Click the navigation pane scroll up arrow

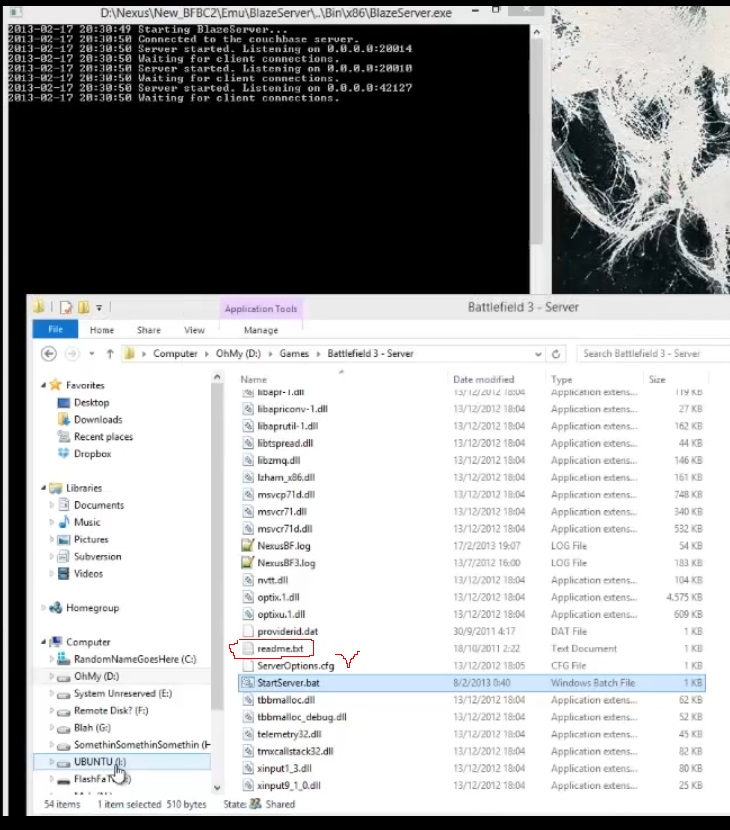tap(217, 377)
